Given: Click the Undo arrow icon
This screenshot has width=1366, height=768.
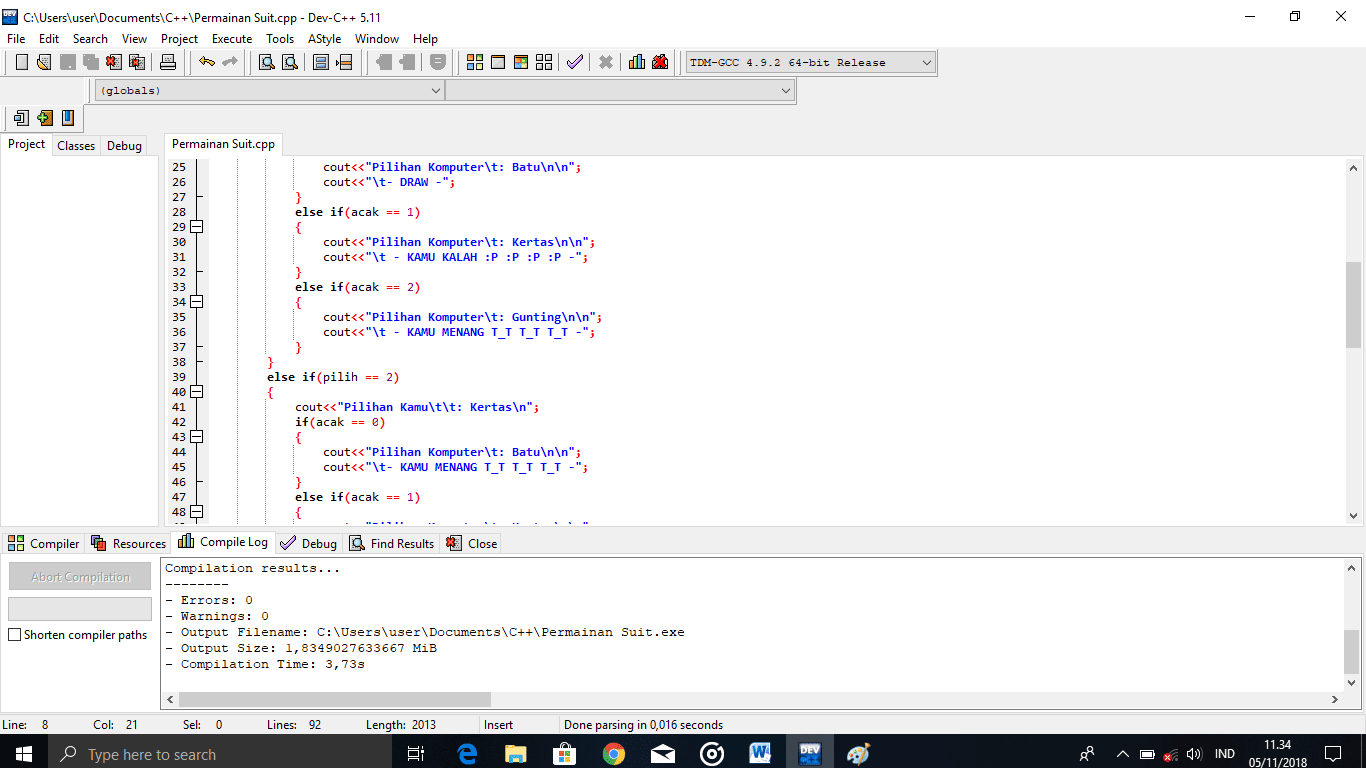Looking at the screenshot, I should click(207, 62).
